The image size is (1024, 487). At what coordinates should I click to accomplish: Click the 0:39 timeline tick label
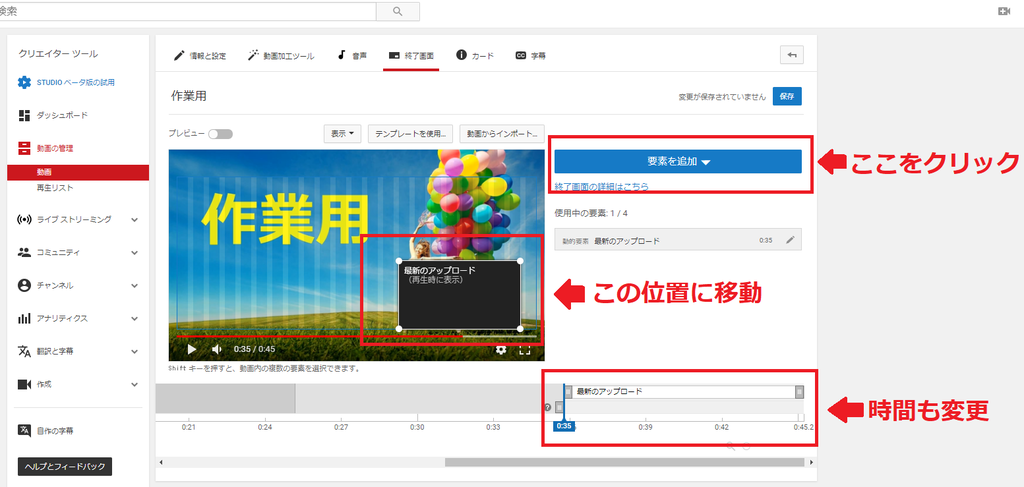[x=645, y=427]
